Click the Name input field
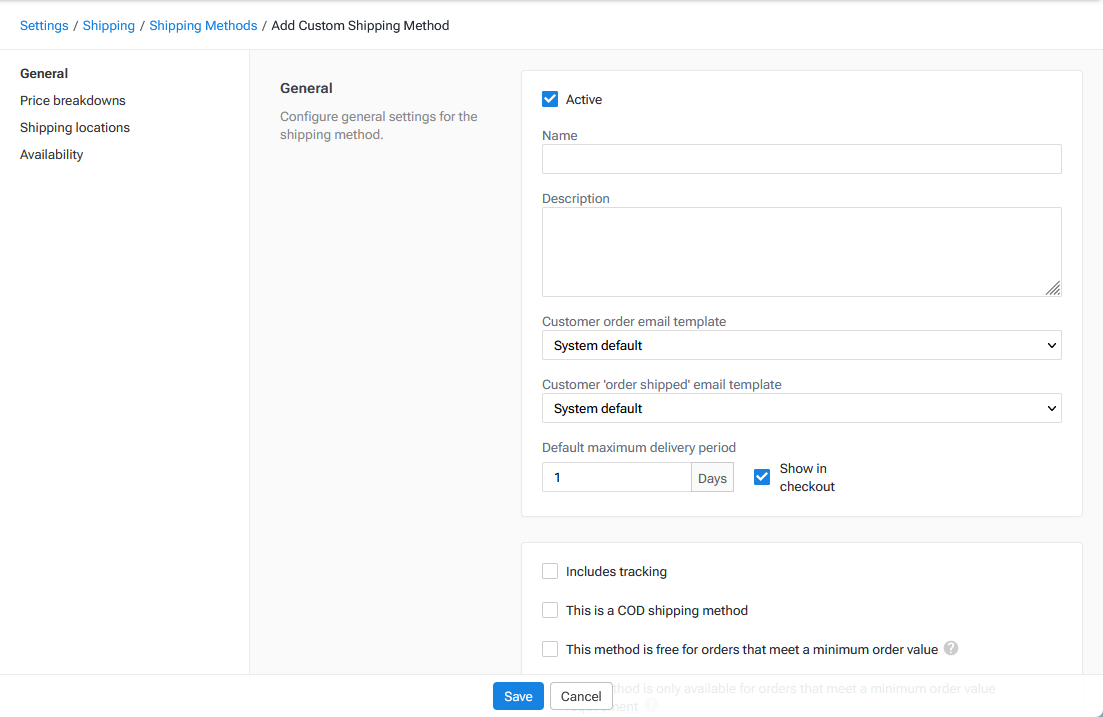 click(x=801, y=158)
